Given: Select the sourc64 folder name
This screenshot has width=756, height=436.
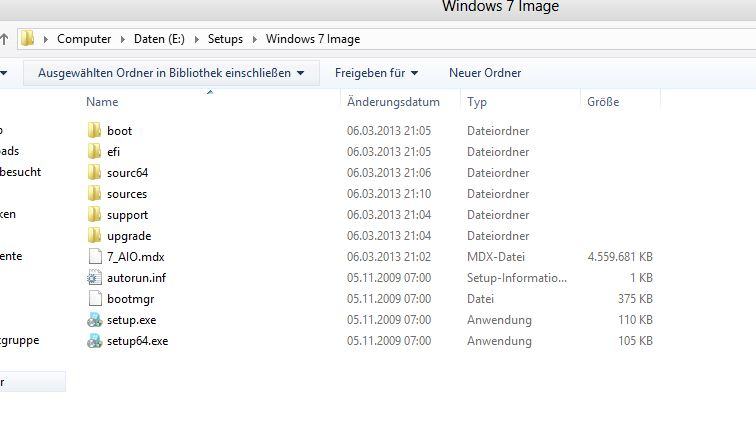Looking at the screenshot, I should point(127,173).
